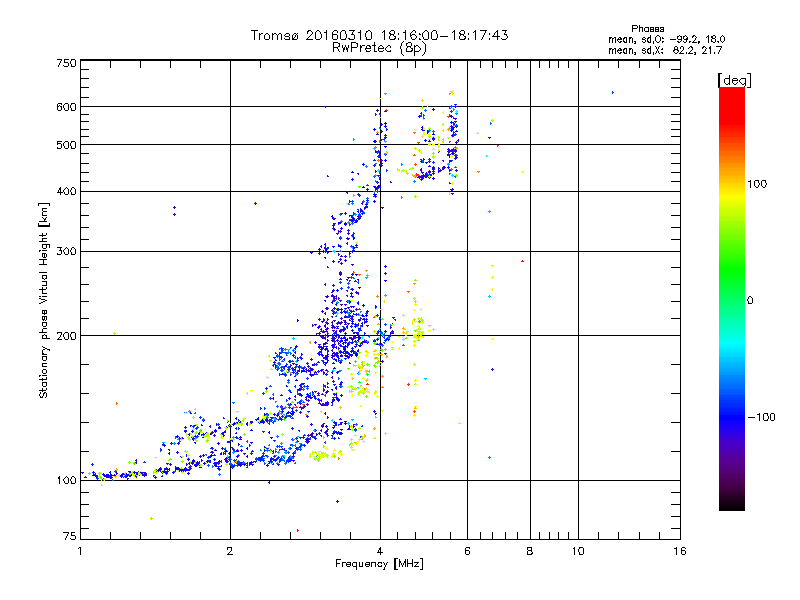Click the x-axis tick label '16'
The image size is (800, 600).
680,551
